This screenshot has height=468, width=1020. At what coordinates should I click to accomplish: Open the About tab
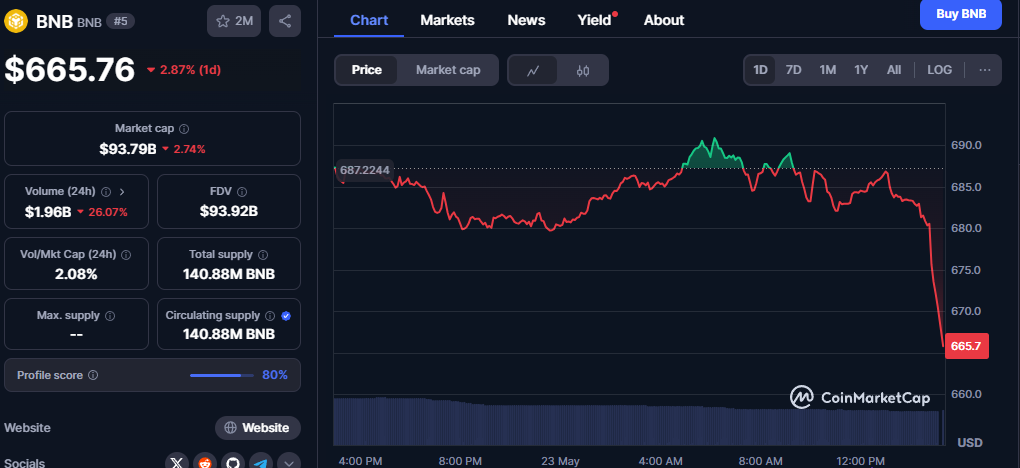pyautogui.click(x=664, y=20)
